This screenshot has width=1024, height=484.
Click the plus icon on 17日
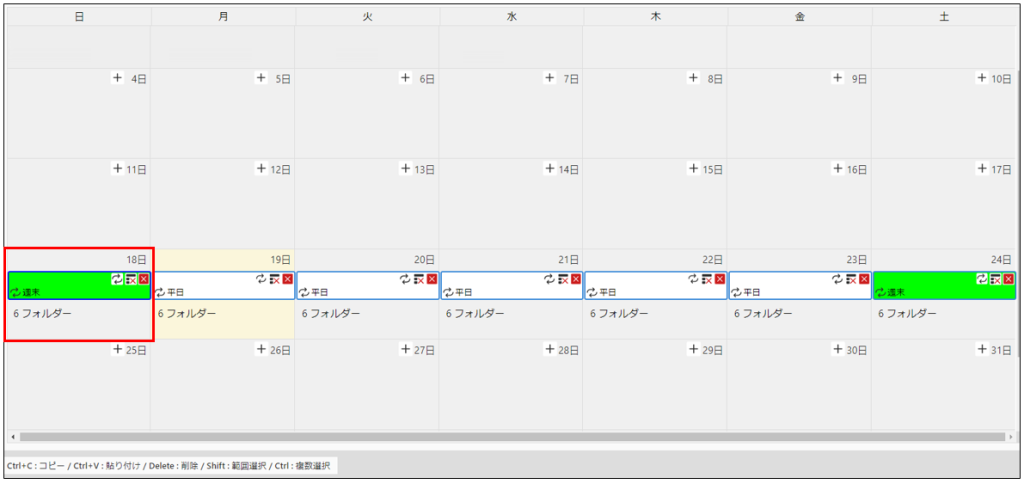tap(982, 169)
